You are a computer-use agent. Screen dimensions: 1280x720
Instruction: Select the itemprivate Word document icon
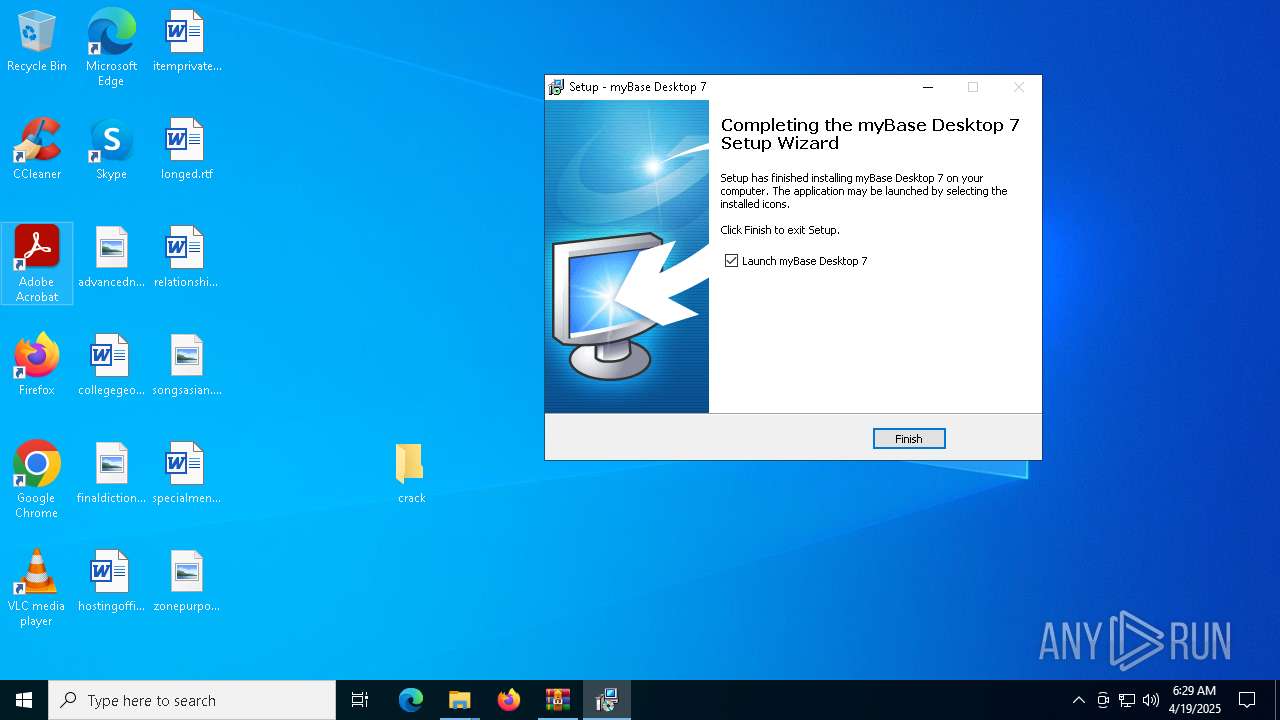click(x=187, y=41)
